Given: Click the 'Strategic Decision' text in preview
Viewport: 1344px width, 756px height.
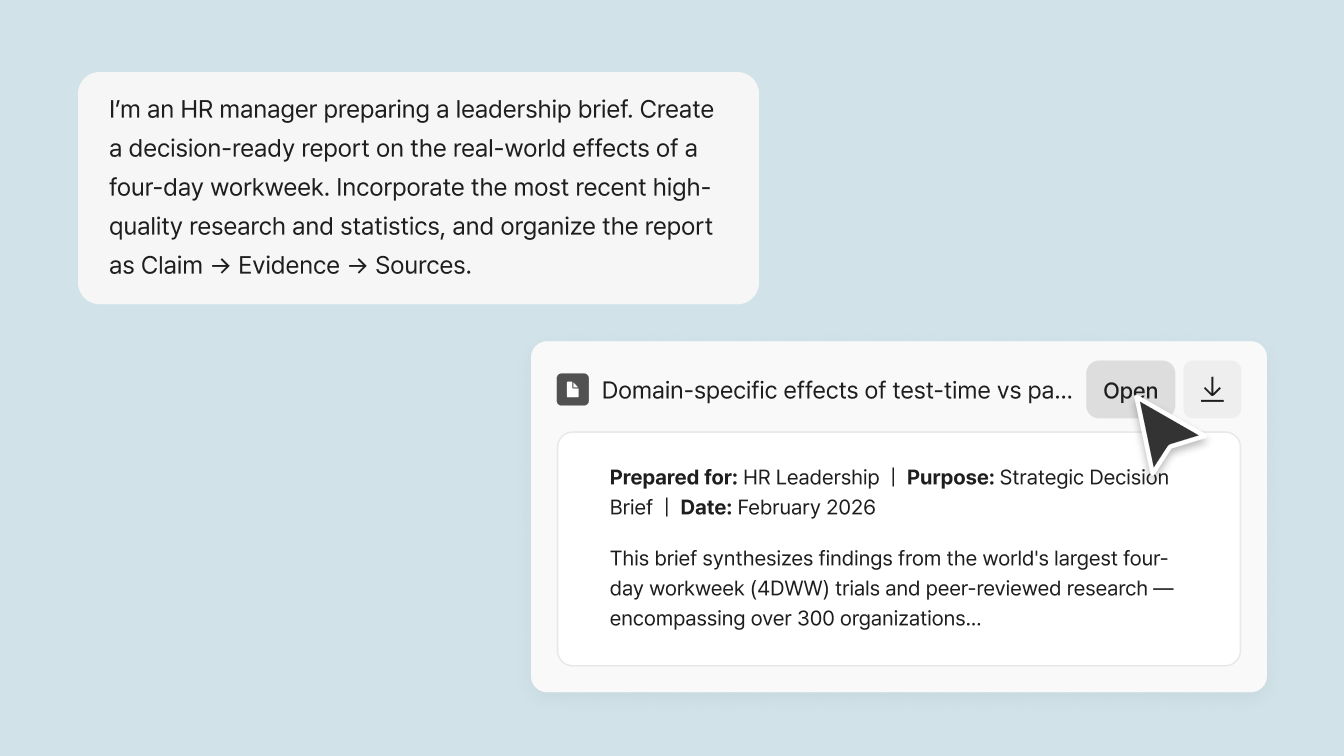Looking at the screenshot, I should coord(1084,477).
